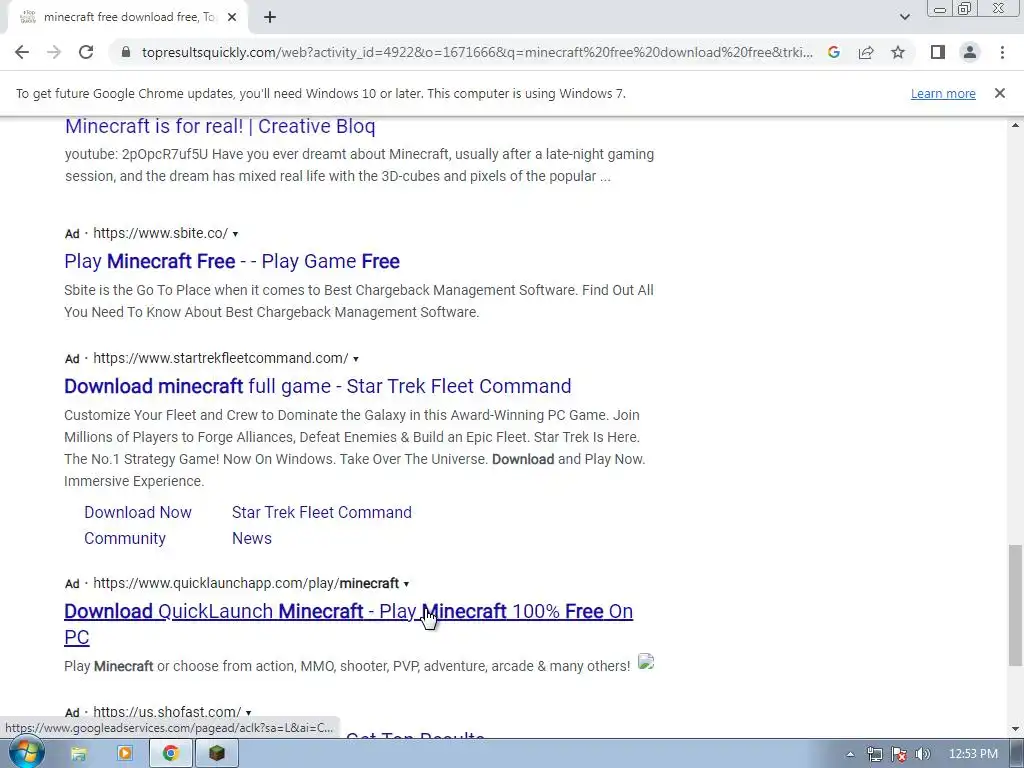
Task: Click the broken image icon after QuickLaunch description
Action: click(x=646, y=662)
